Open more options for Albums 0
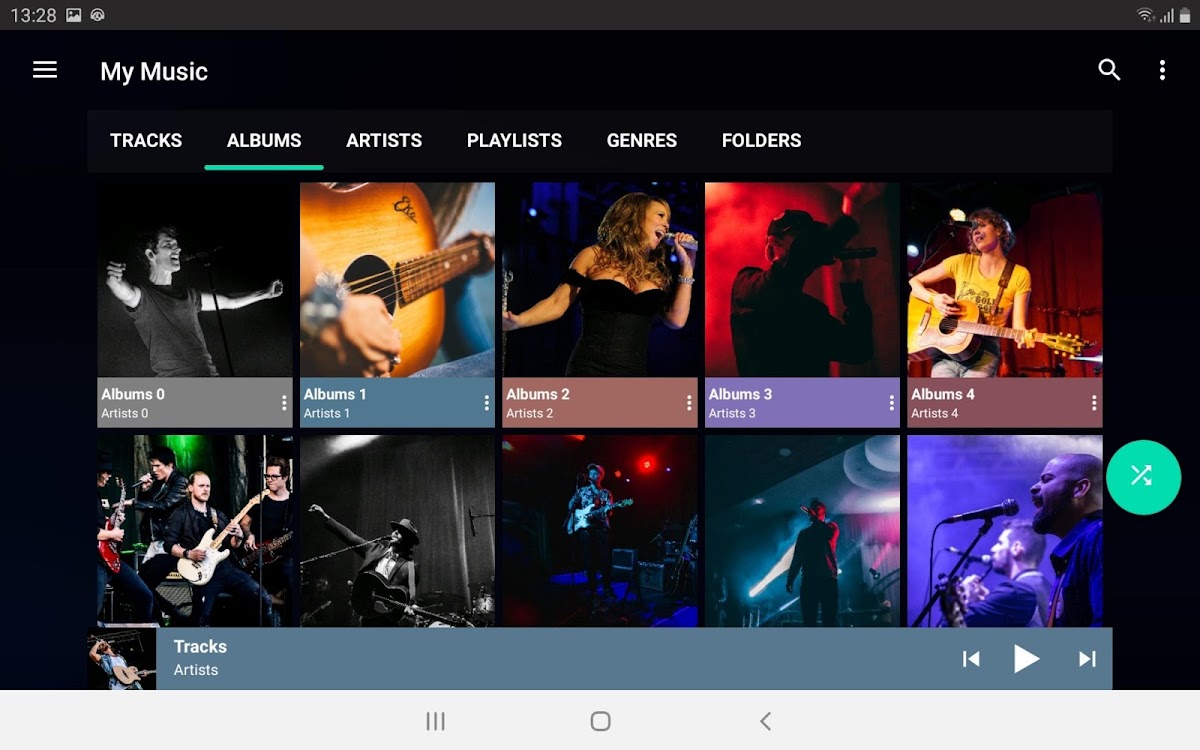The height and width of the screenshot is (750, 1200). pyautogui.click(x=284, y=403)
